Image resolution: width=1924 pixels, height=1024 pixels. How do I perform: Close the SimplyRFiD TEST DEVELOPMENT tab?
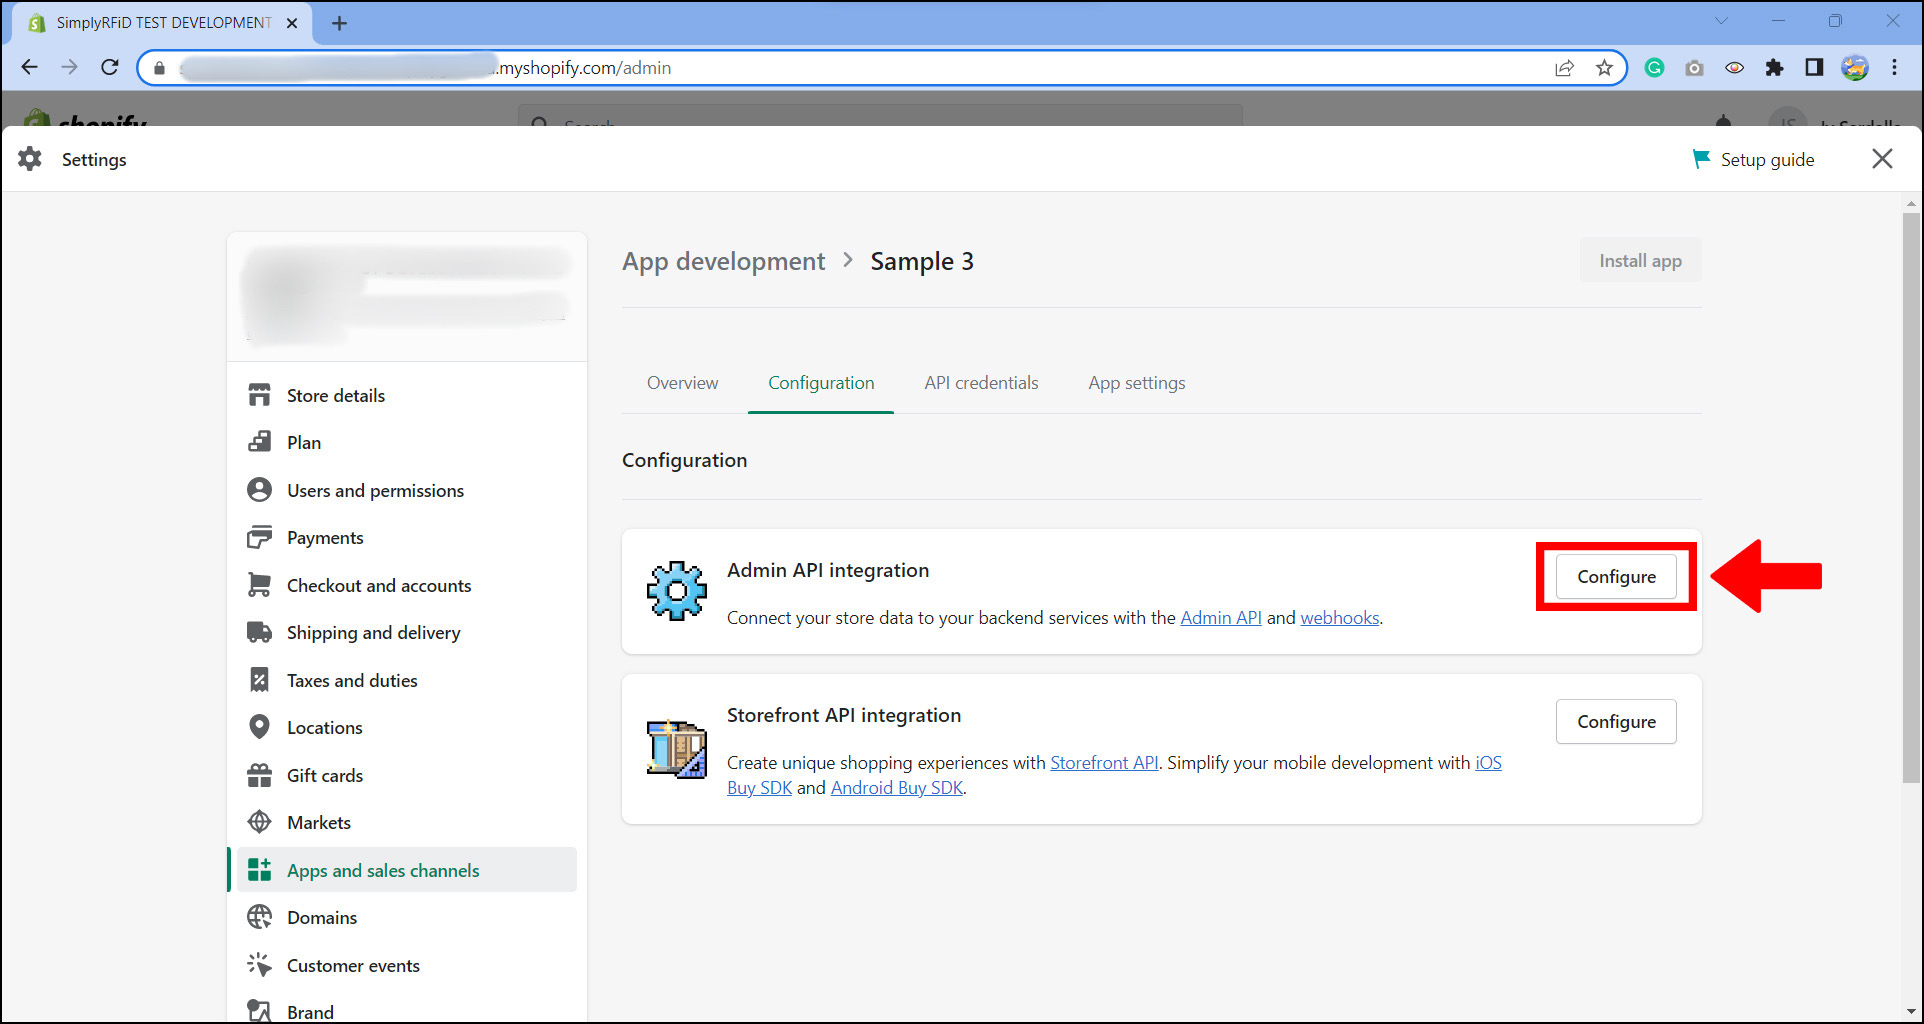pyautogui.click(x=292, y=23)
